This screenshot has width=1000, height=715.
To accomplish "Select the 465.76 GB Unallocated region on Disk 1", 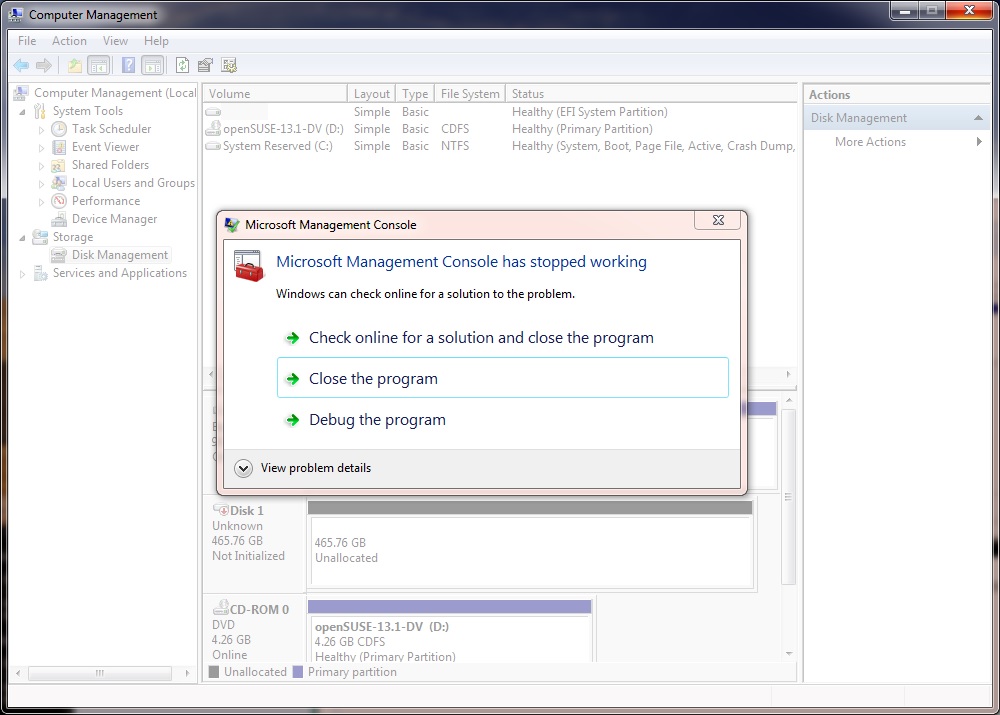I will point(531,545).
